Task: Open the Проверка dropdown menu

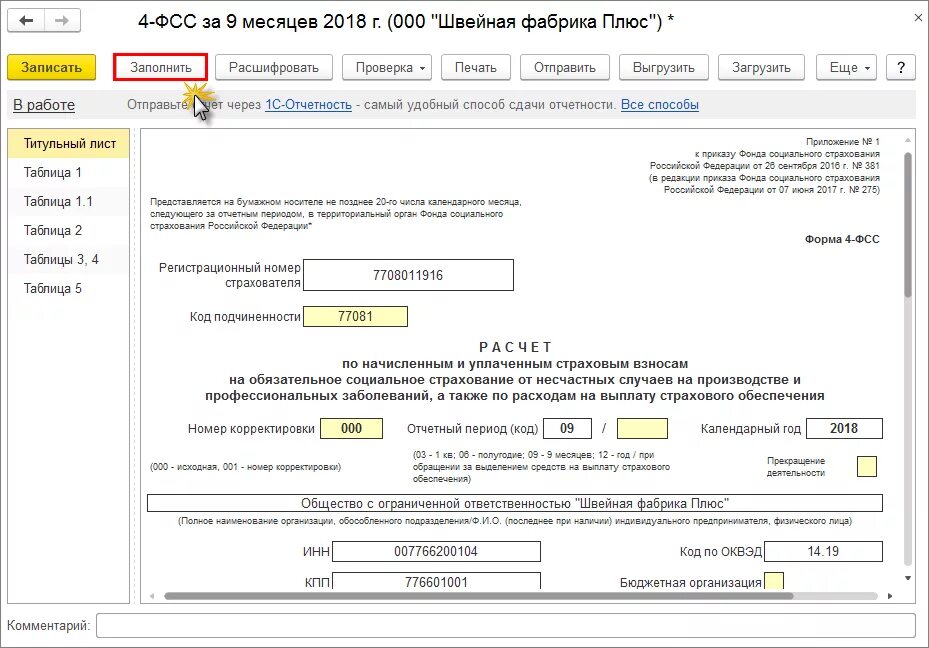Action: pos(387,68)
